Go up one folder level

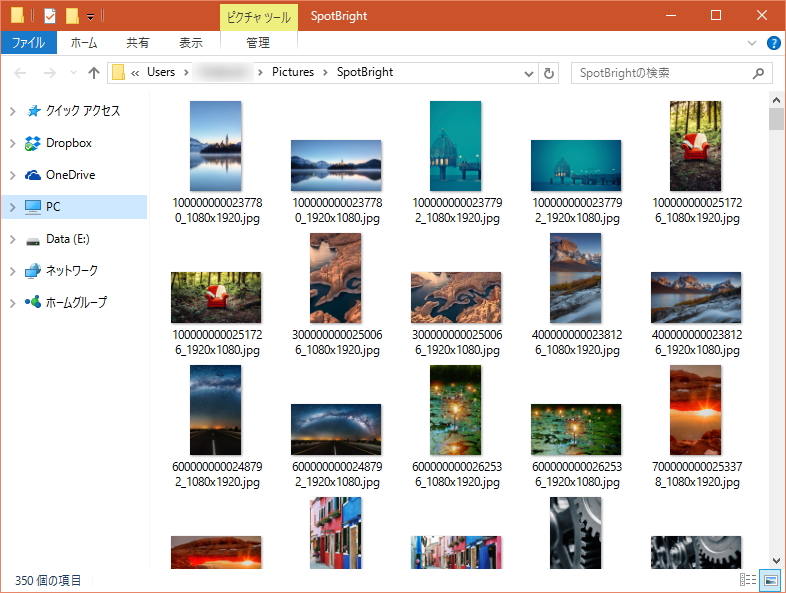94,73
